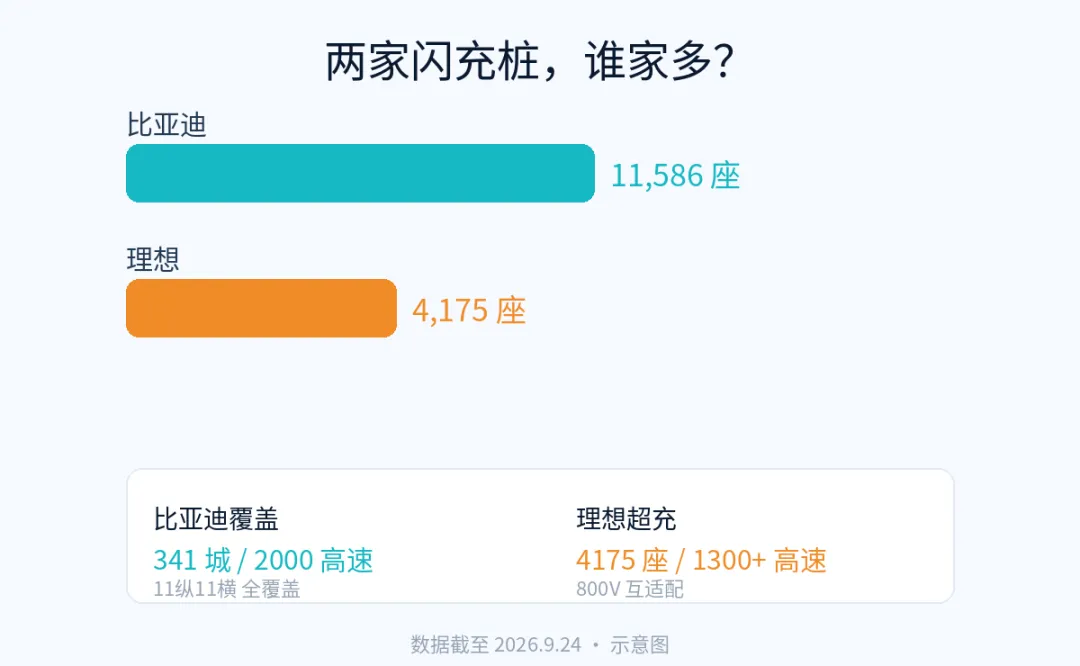Click the 800V 互适配 caption
The width and height of the screenshot is (1080, 666).
click(630, 590)
